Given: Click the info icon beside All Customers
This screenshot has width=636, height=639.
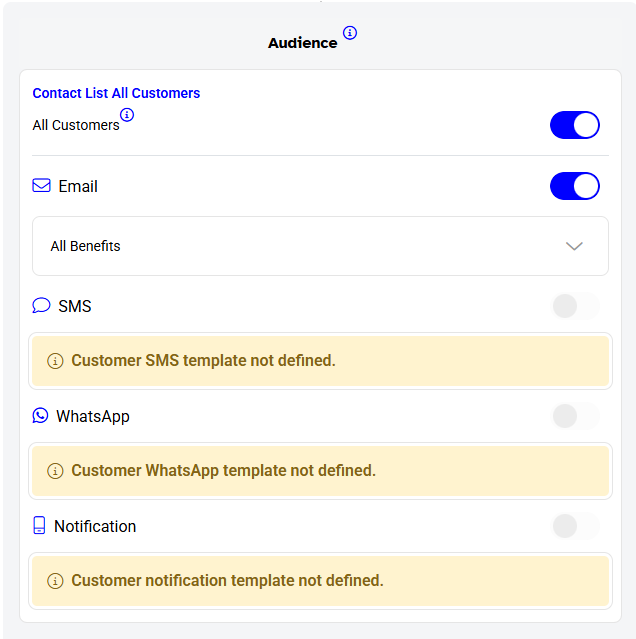Looking at the screenshot, I should pyautogui.click(x=127, y=115).
